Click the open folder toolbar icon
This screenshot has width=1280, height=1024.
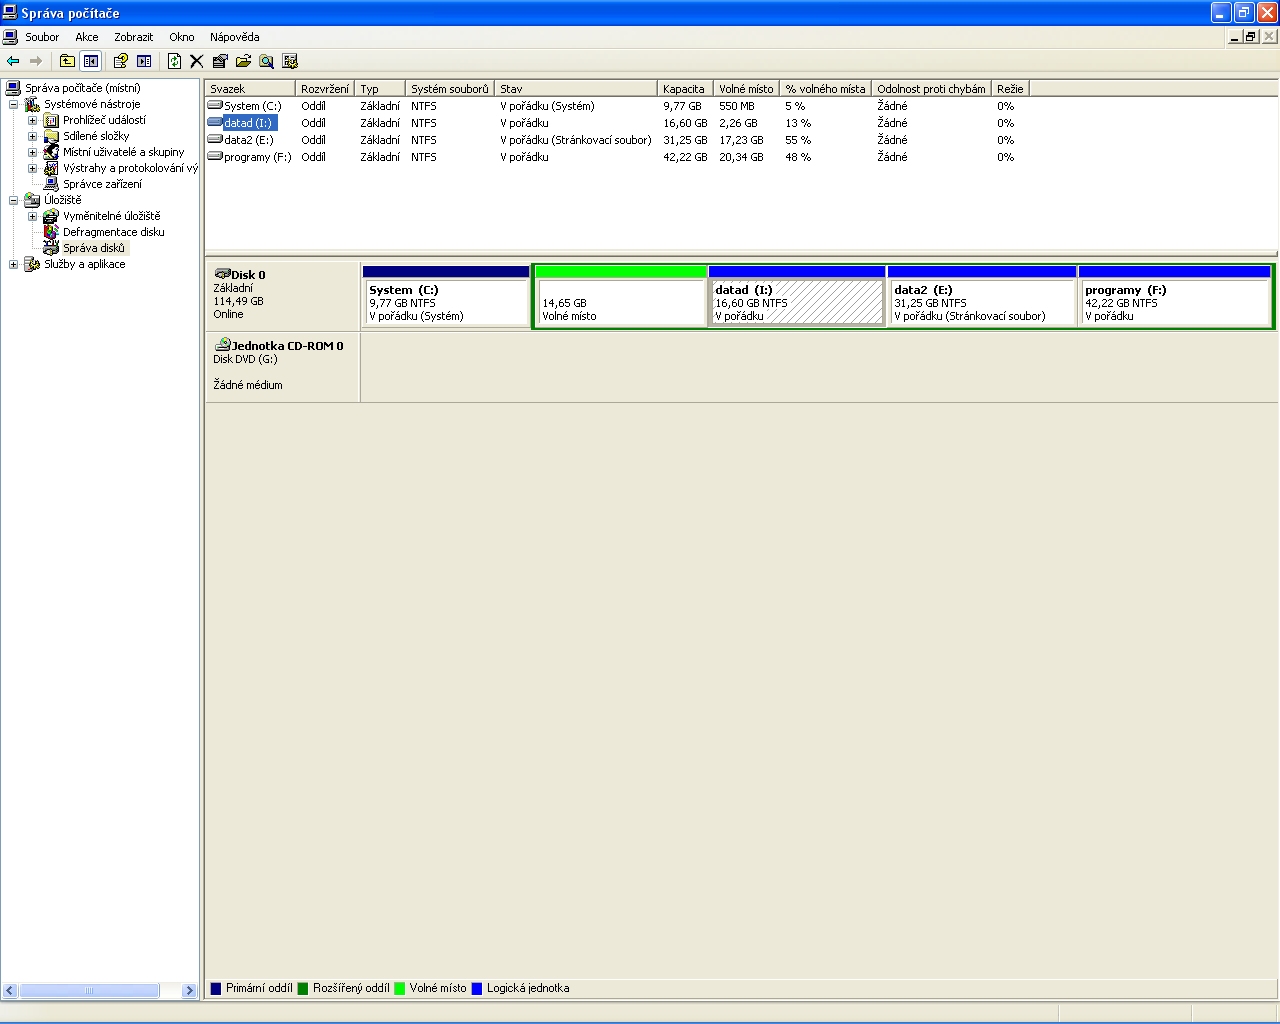[243, 61]
